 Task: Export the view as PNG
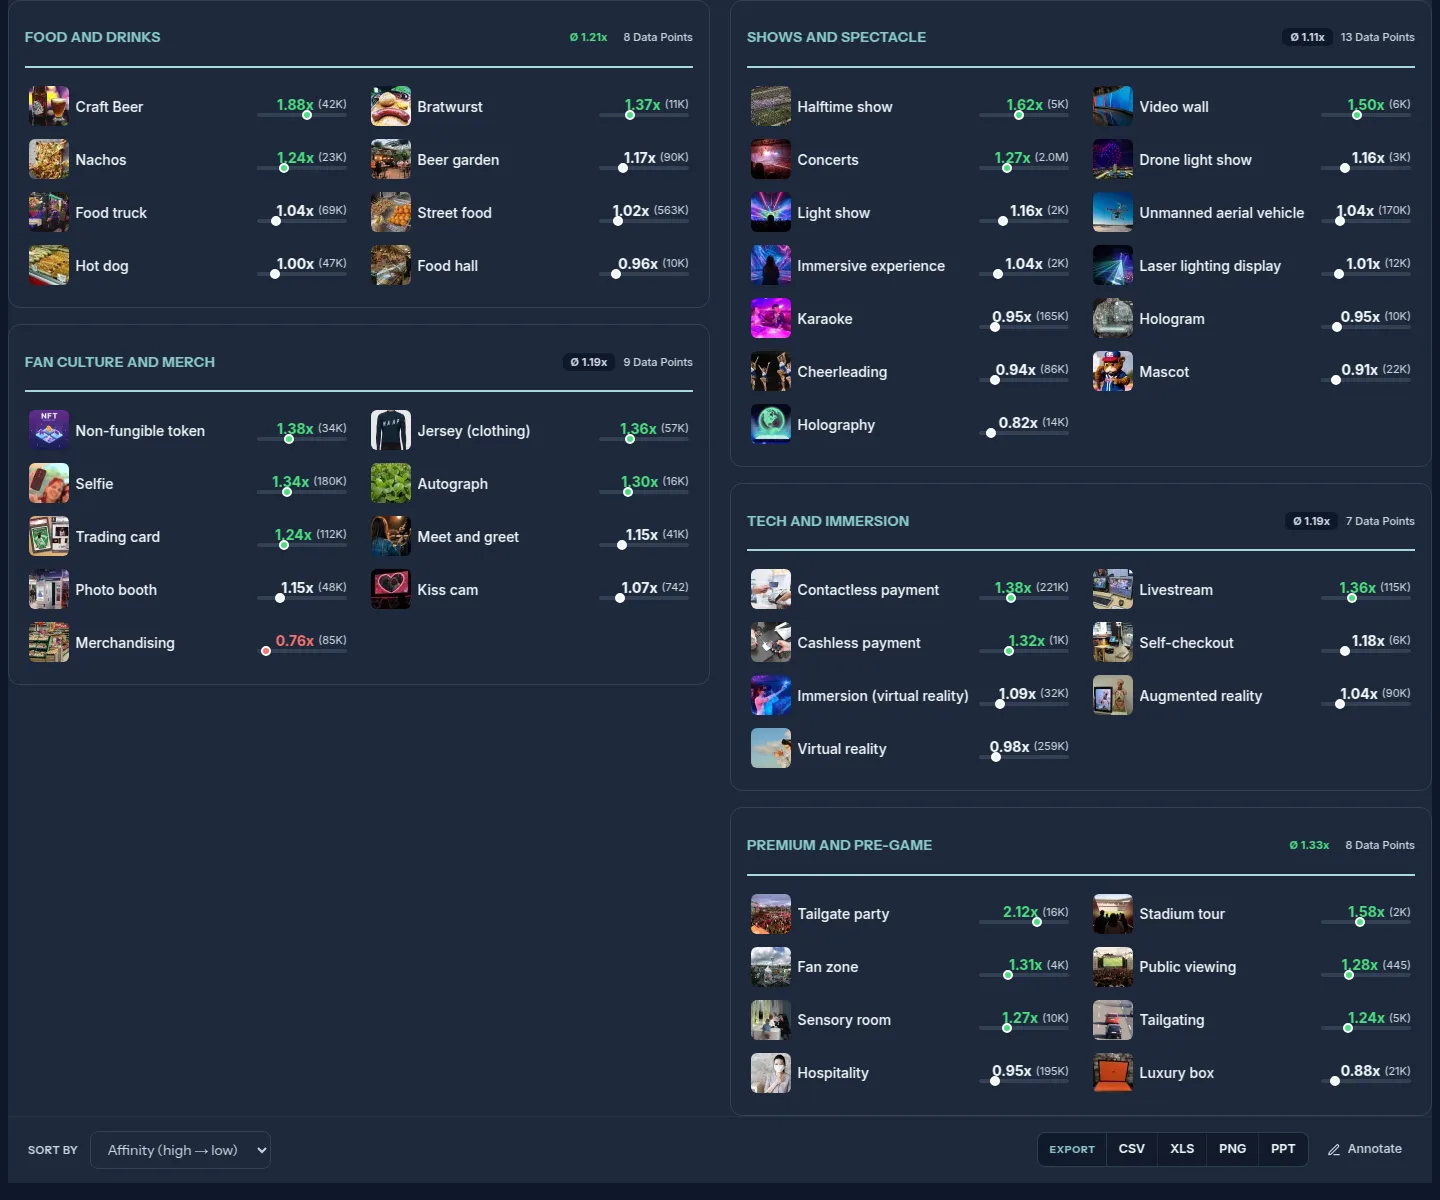click(1232, 1149)
